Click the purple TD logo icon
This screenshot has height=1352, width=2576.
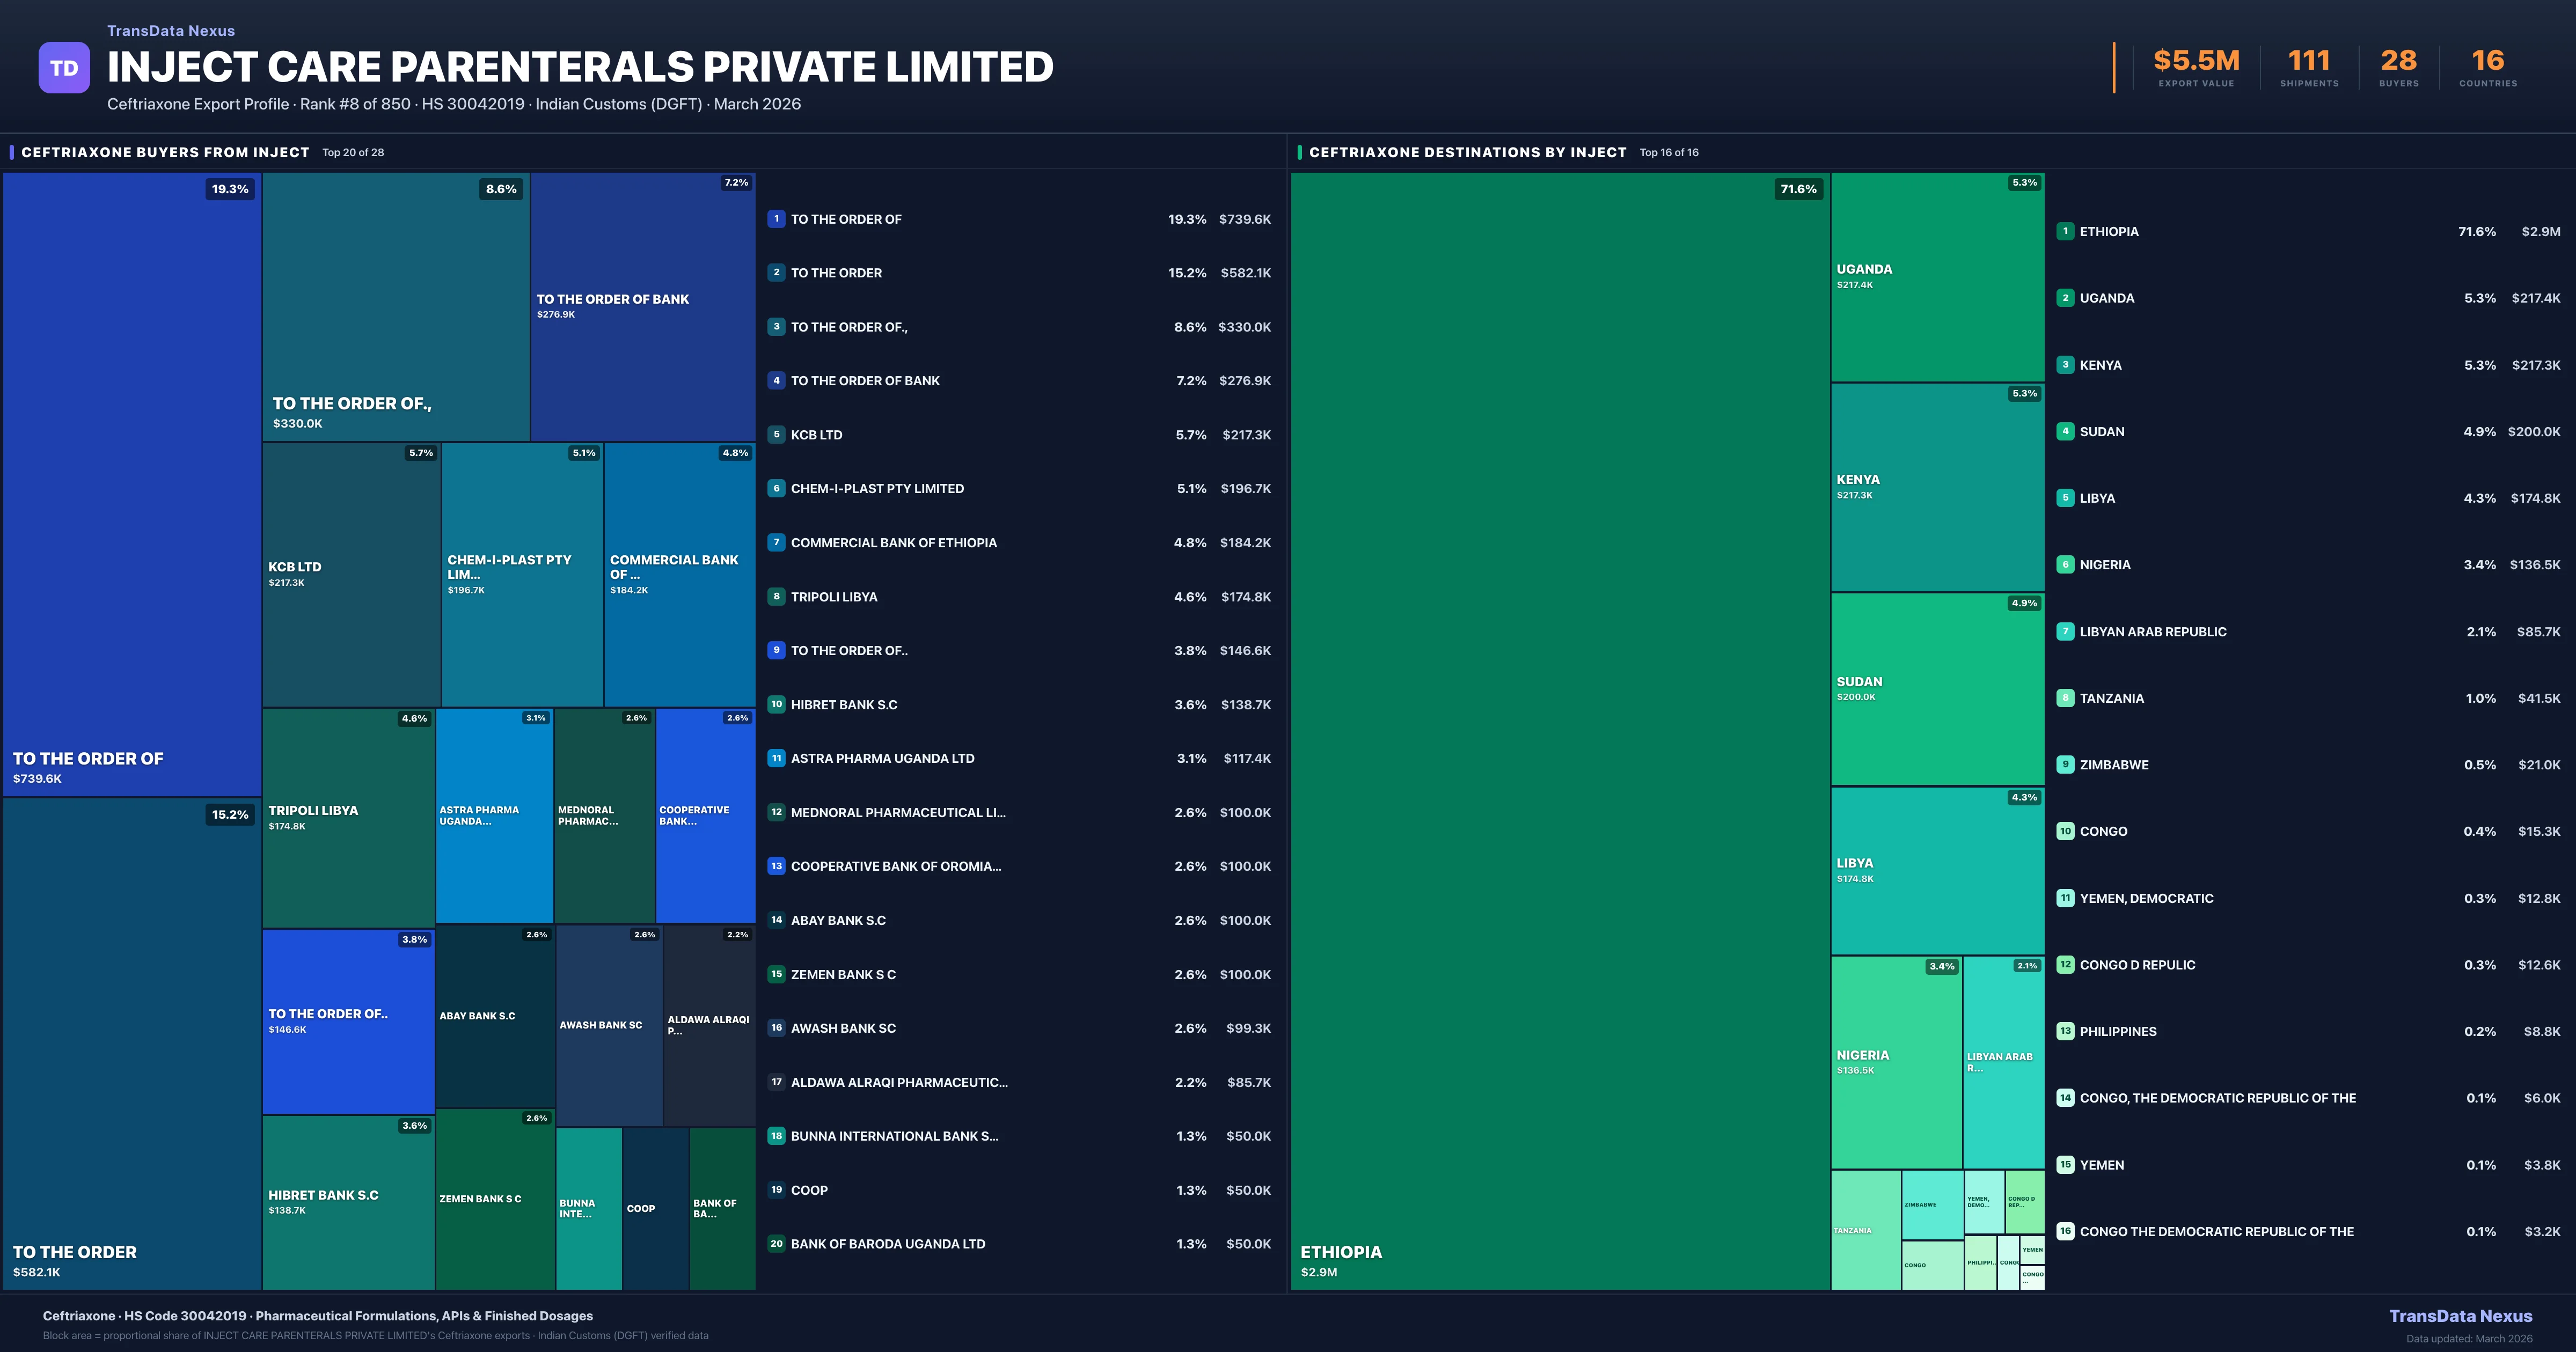click(64, 68)
